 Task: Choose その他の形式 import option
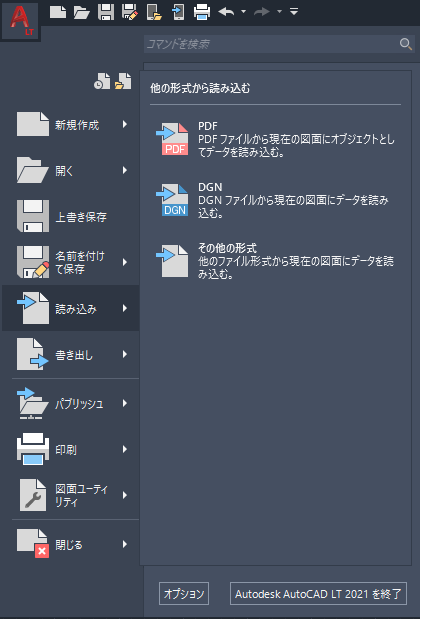tap(276, 261)
